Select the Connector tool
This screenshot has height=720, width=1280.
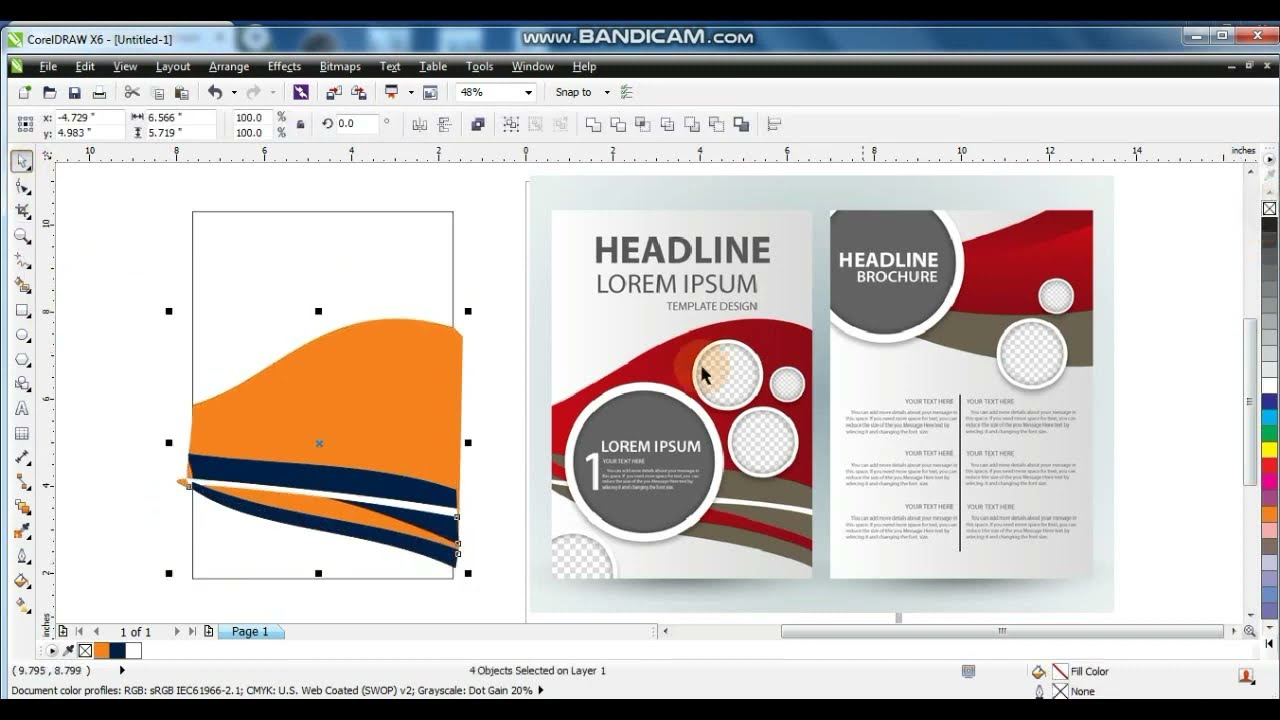pos(22,482)
